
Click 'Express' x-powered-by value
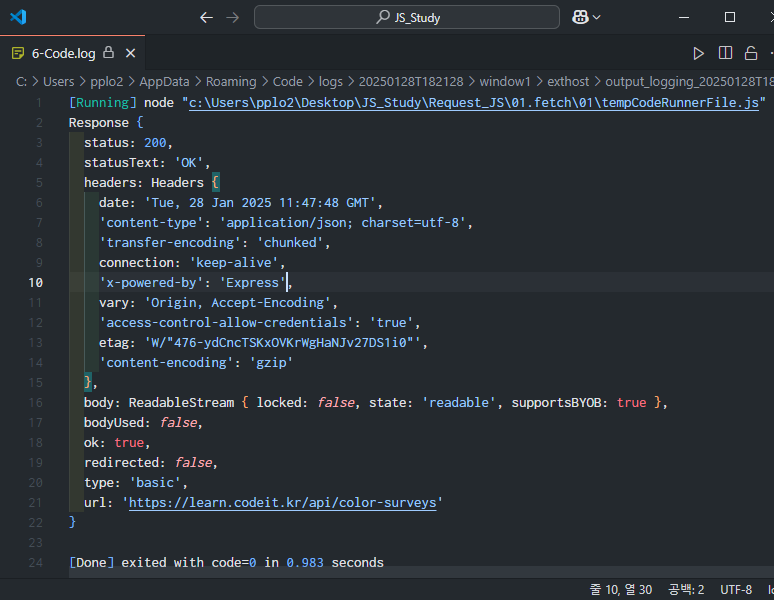253,283
